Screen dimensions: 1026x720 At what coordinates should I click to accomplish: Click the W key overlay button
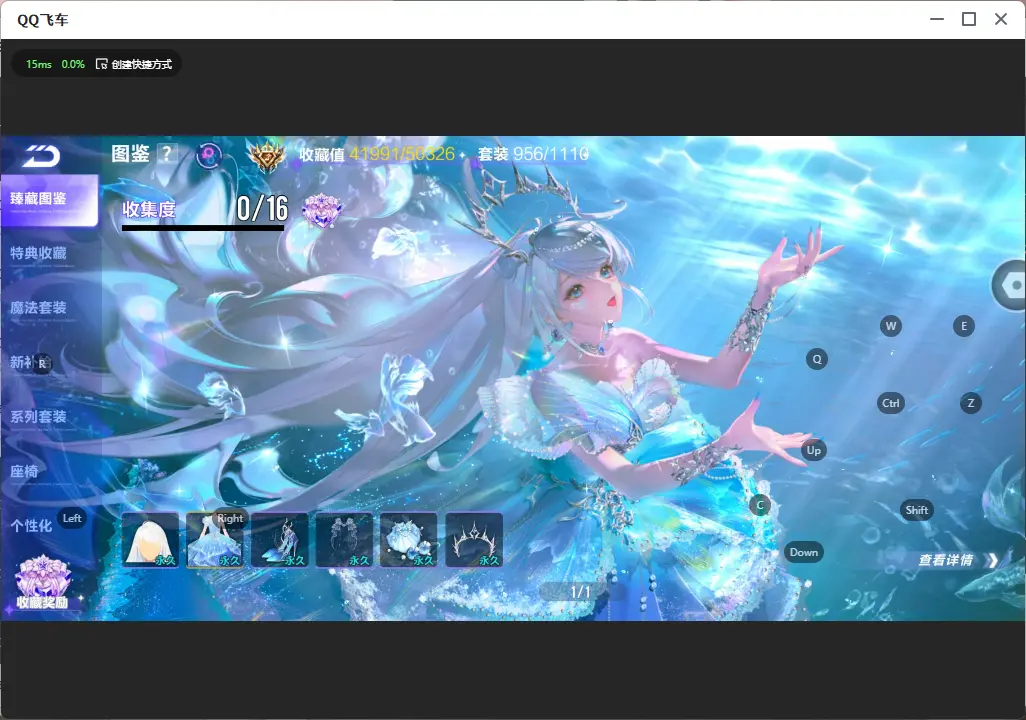coord(891,326)
